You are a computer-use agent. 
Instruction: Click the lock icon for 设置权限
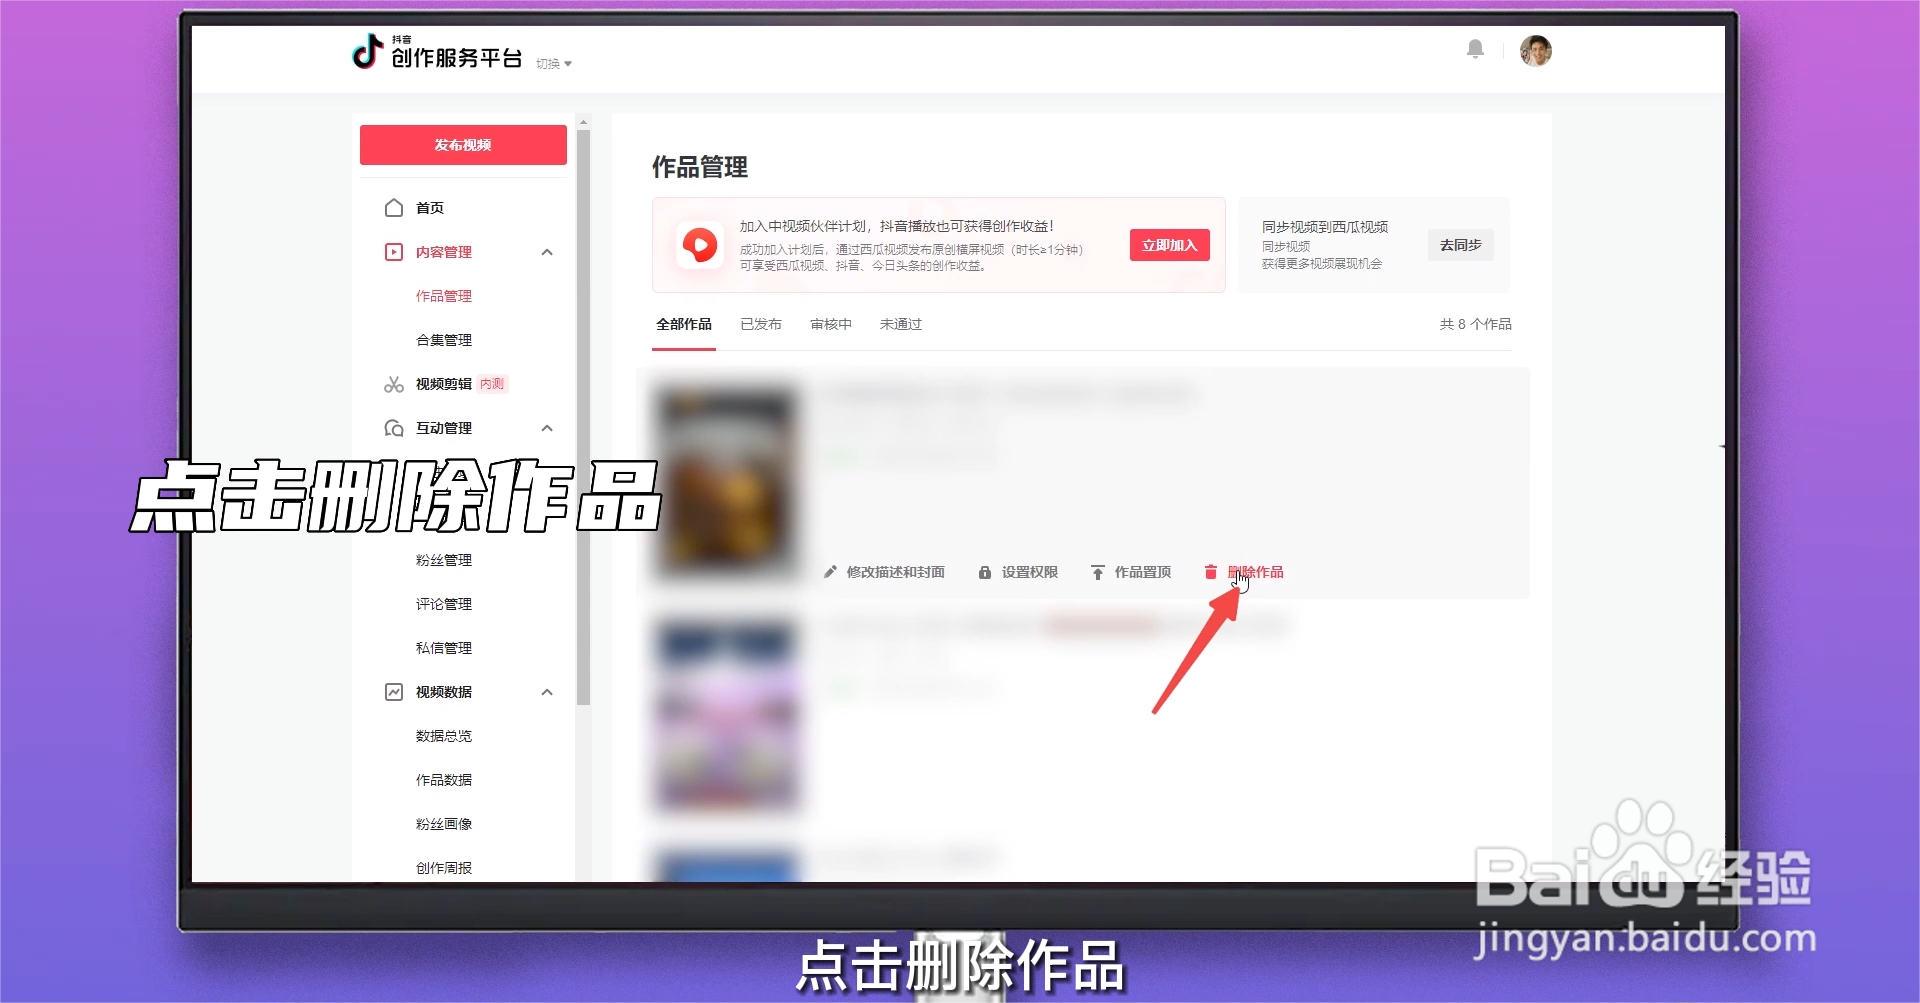coord(985,572)
